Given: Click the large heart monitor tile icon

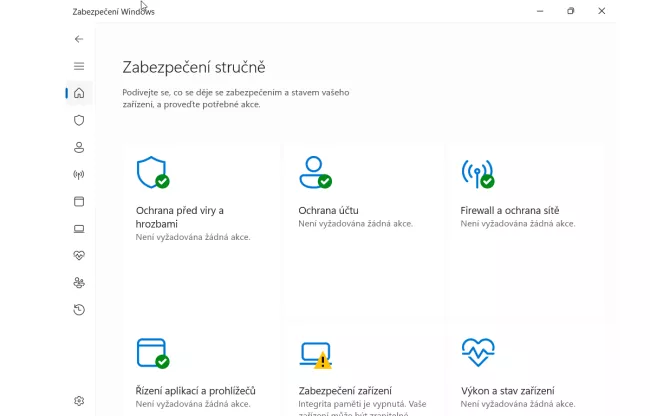Looking at the screenshot, I should [477, 352].
